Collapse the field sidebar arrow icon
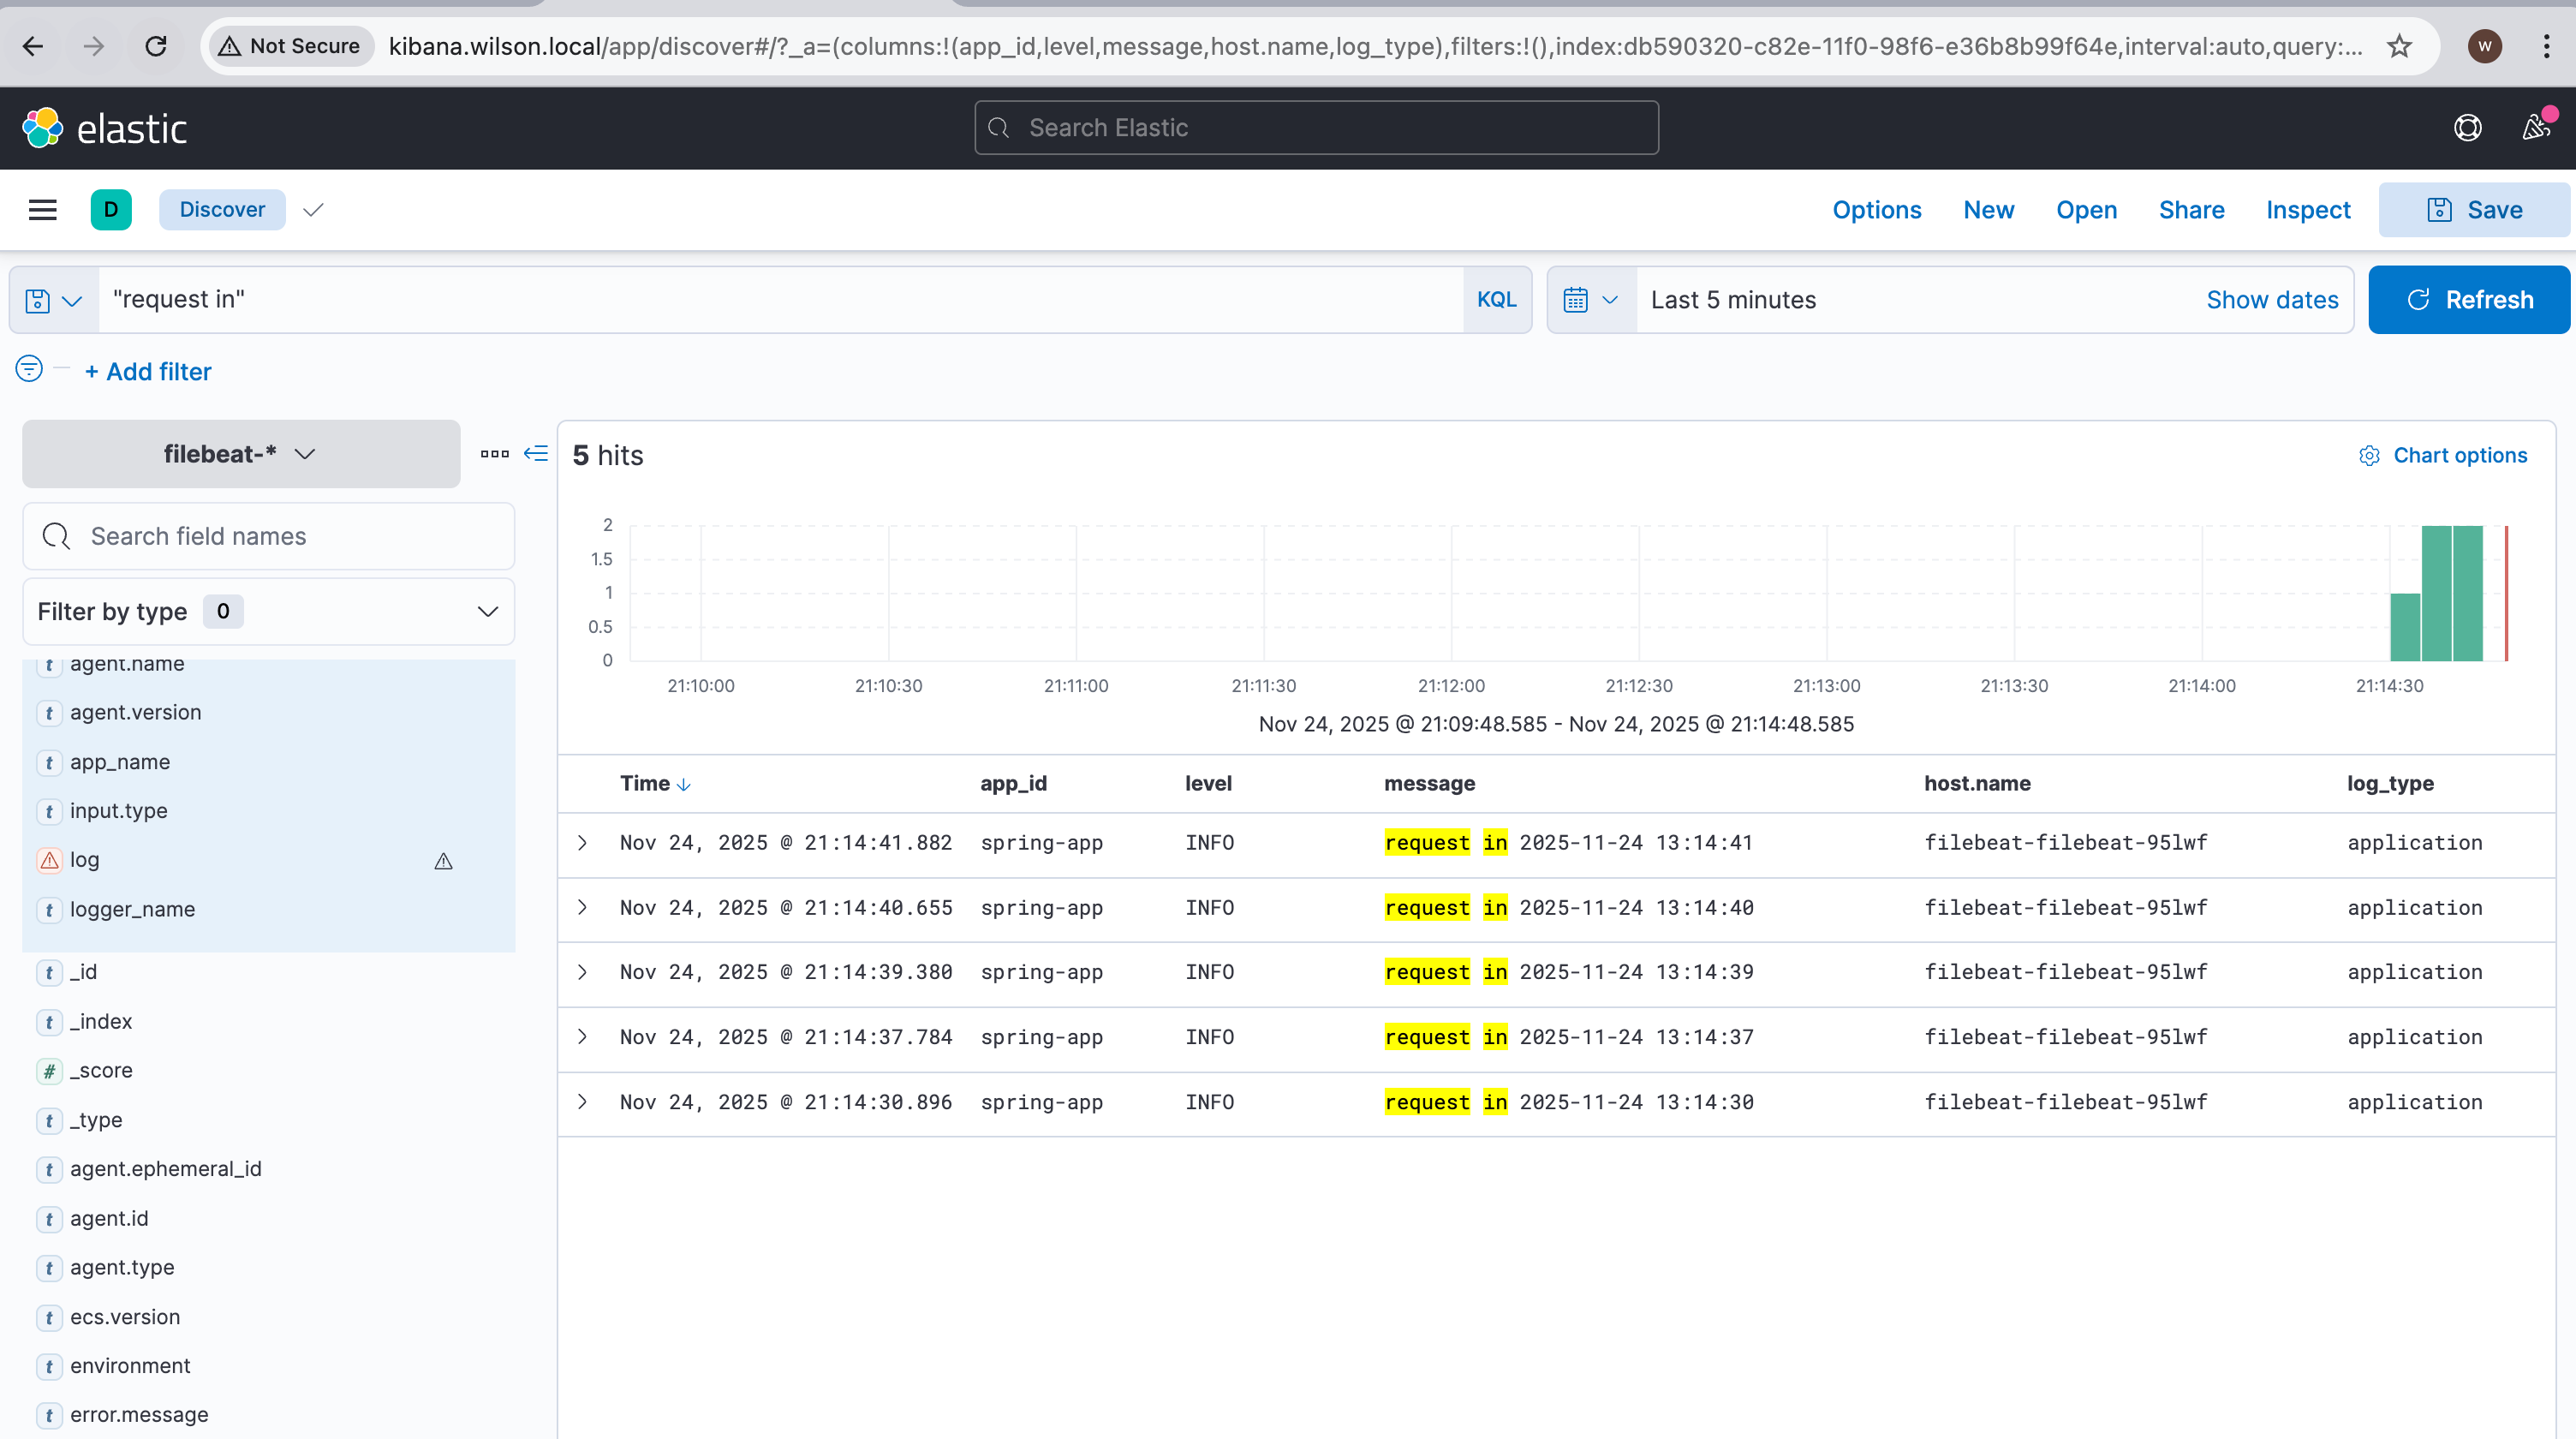The width and height of the screenshot is (2576, 1439). [x=536, y=454]
